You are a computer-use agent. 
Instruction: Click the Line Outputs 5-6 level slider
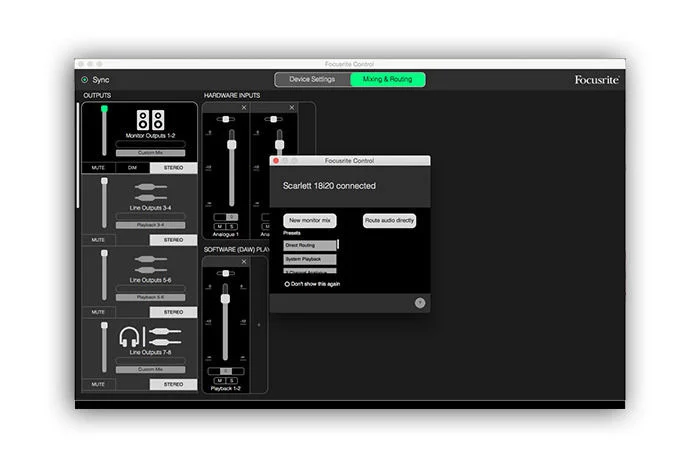104,275
